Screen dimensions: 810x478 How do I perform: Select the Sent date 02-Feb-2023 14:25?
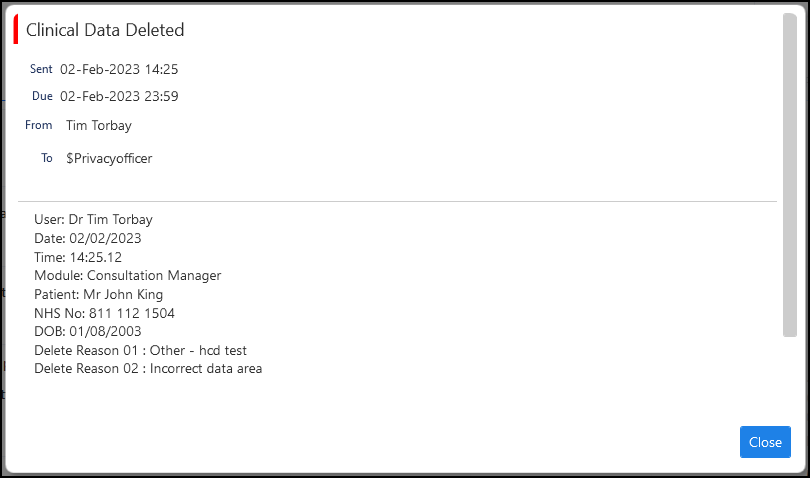coord(119,69)
